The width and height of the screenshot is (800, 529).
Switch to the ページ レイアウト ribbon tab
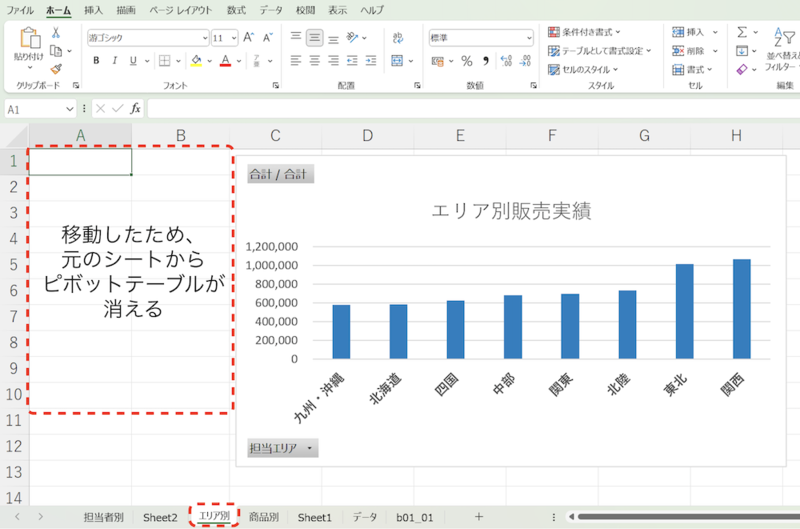coord(180,10)
